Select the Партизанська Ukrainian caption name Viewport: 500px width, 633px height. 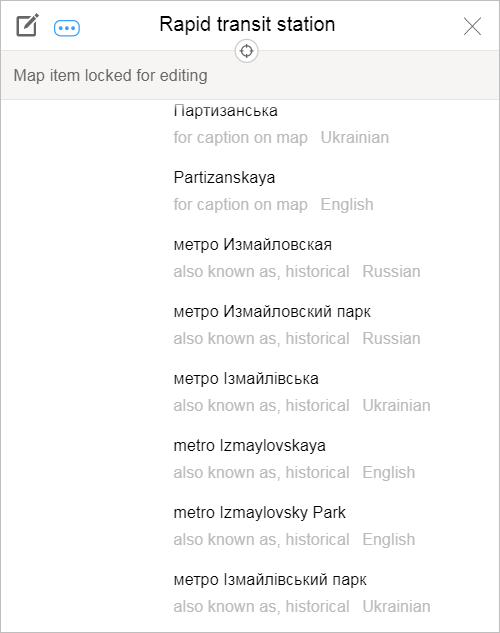click(226, 111)
